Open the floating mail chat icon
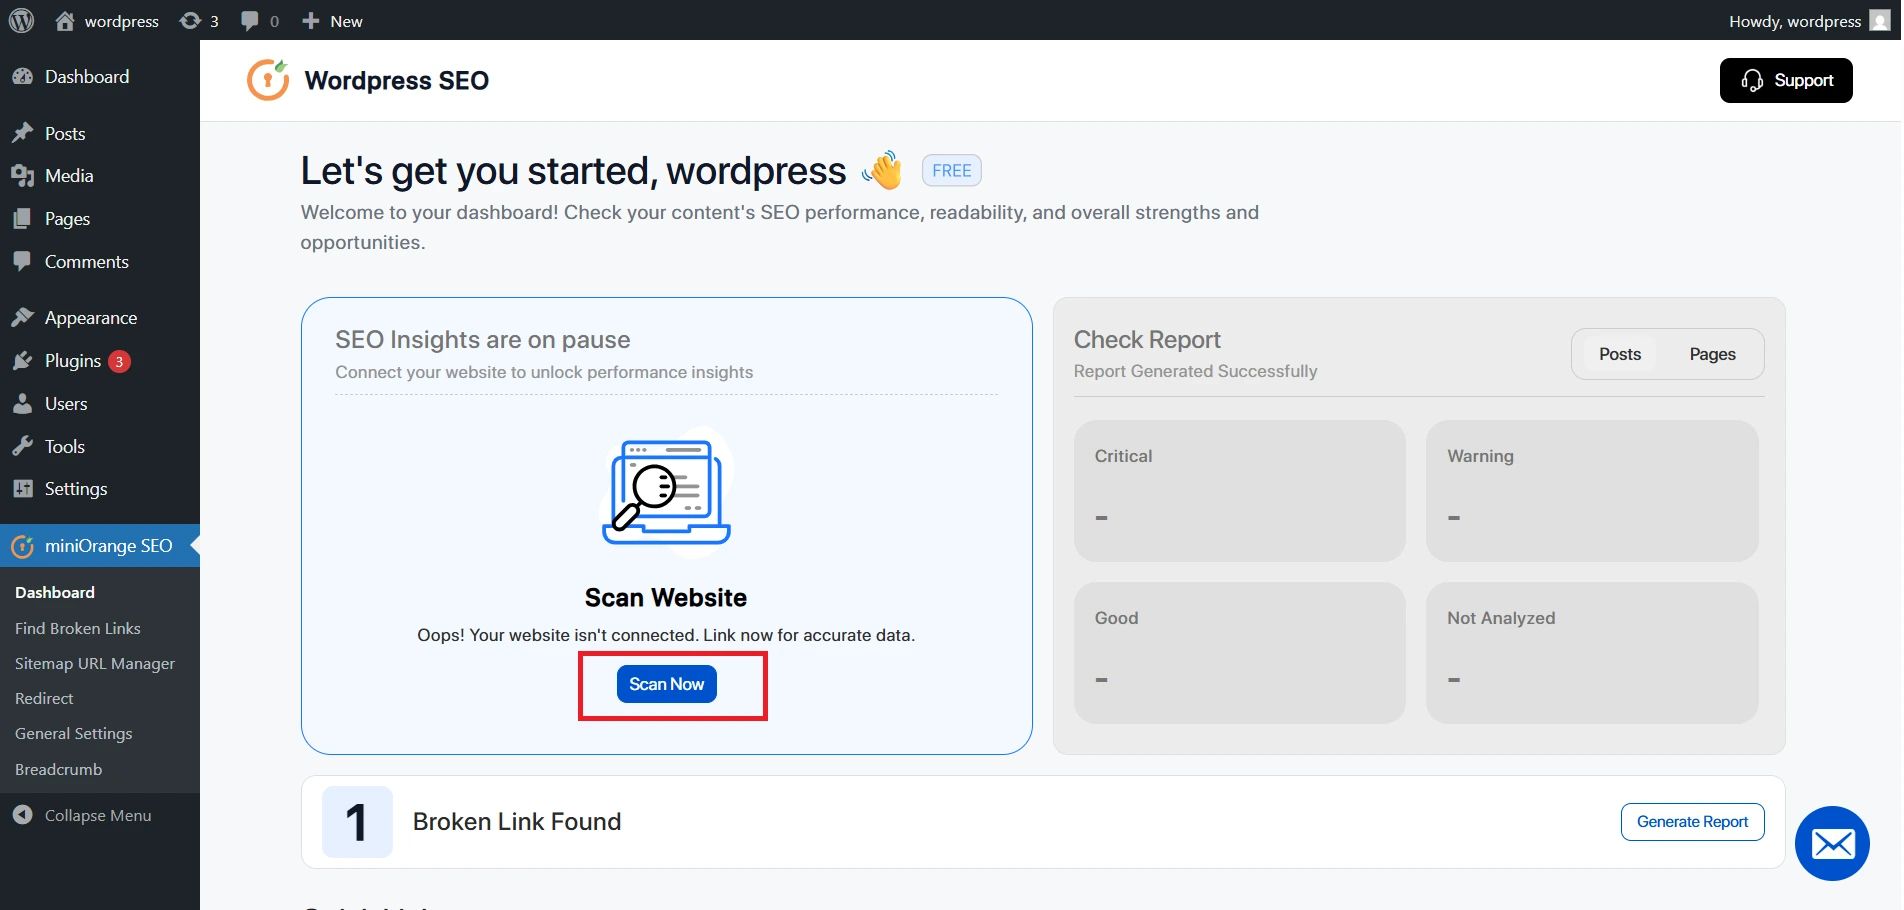 1832,843
